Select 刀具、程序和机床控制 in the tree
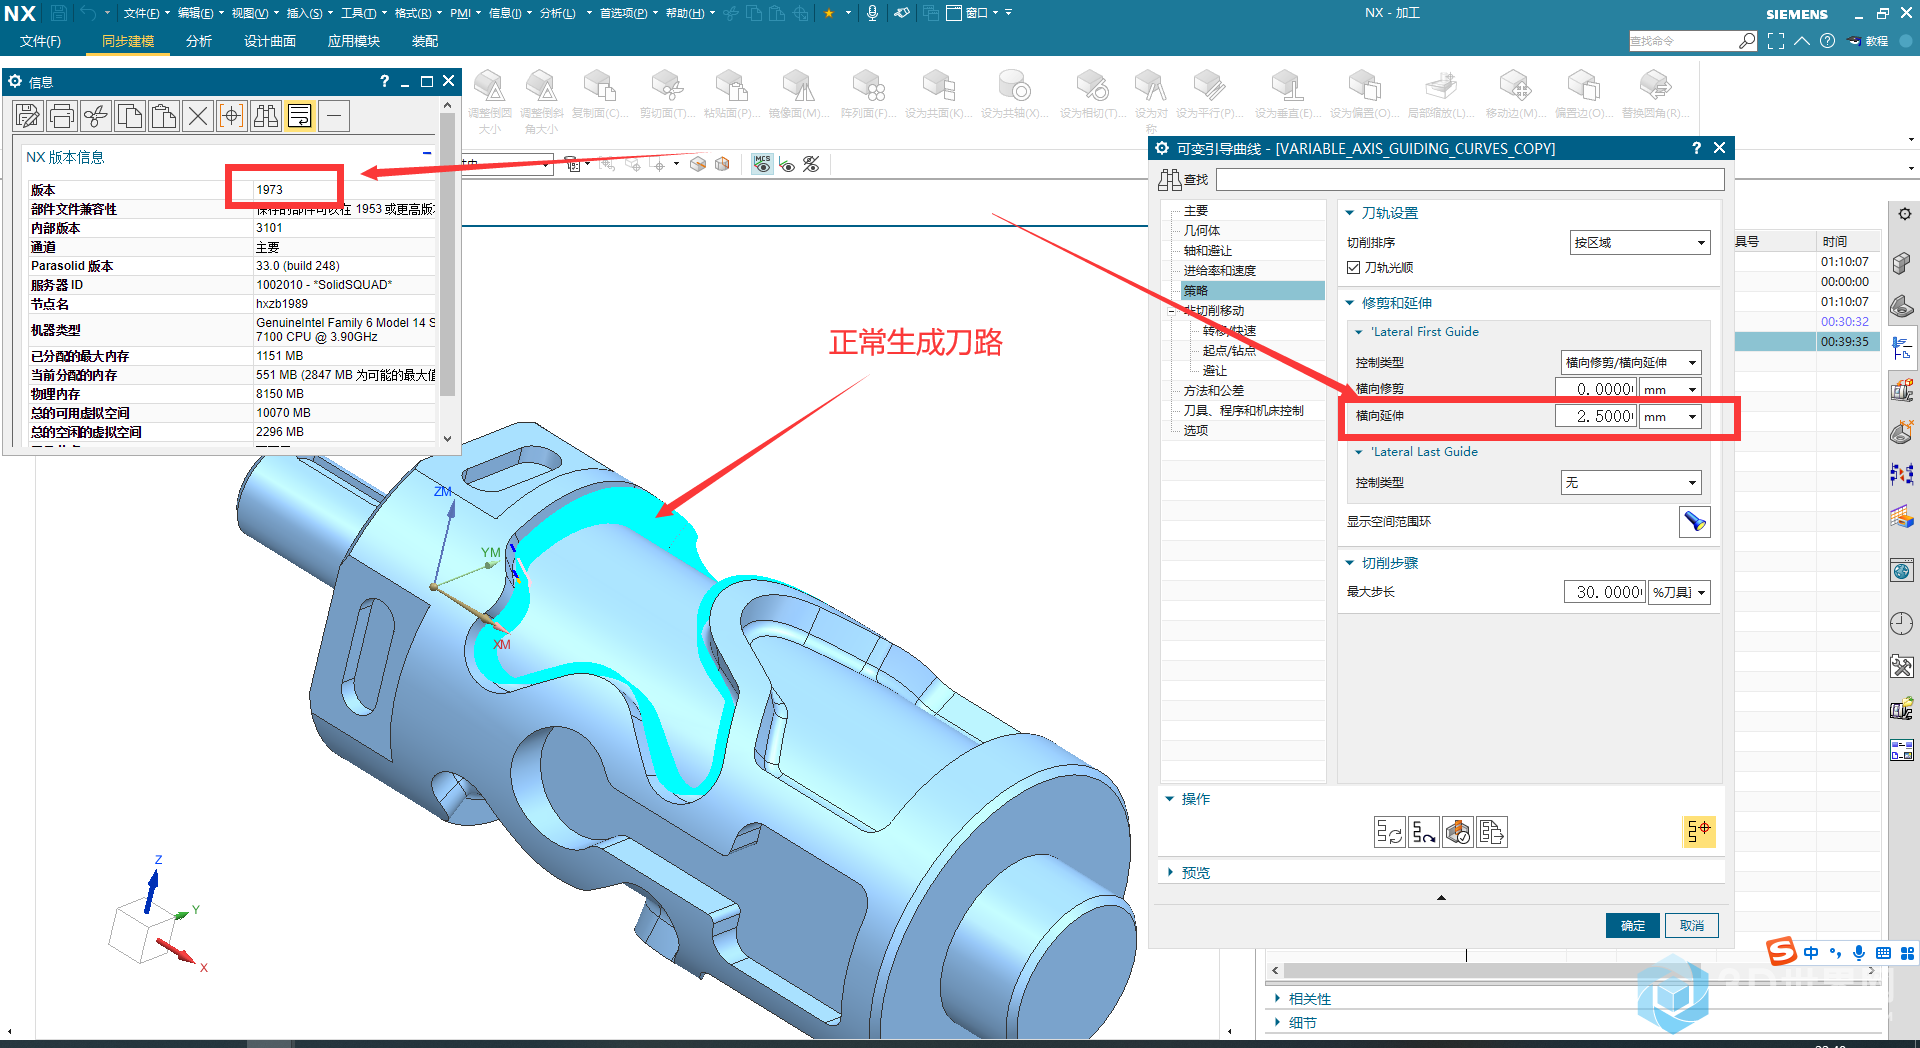Viewport: 1920px width, 1048px height. tap(1244, 411)
